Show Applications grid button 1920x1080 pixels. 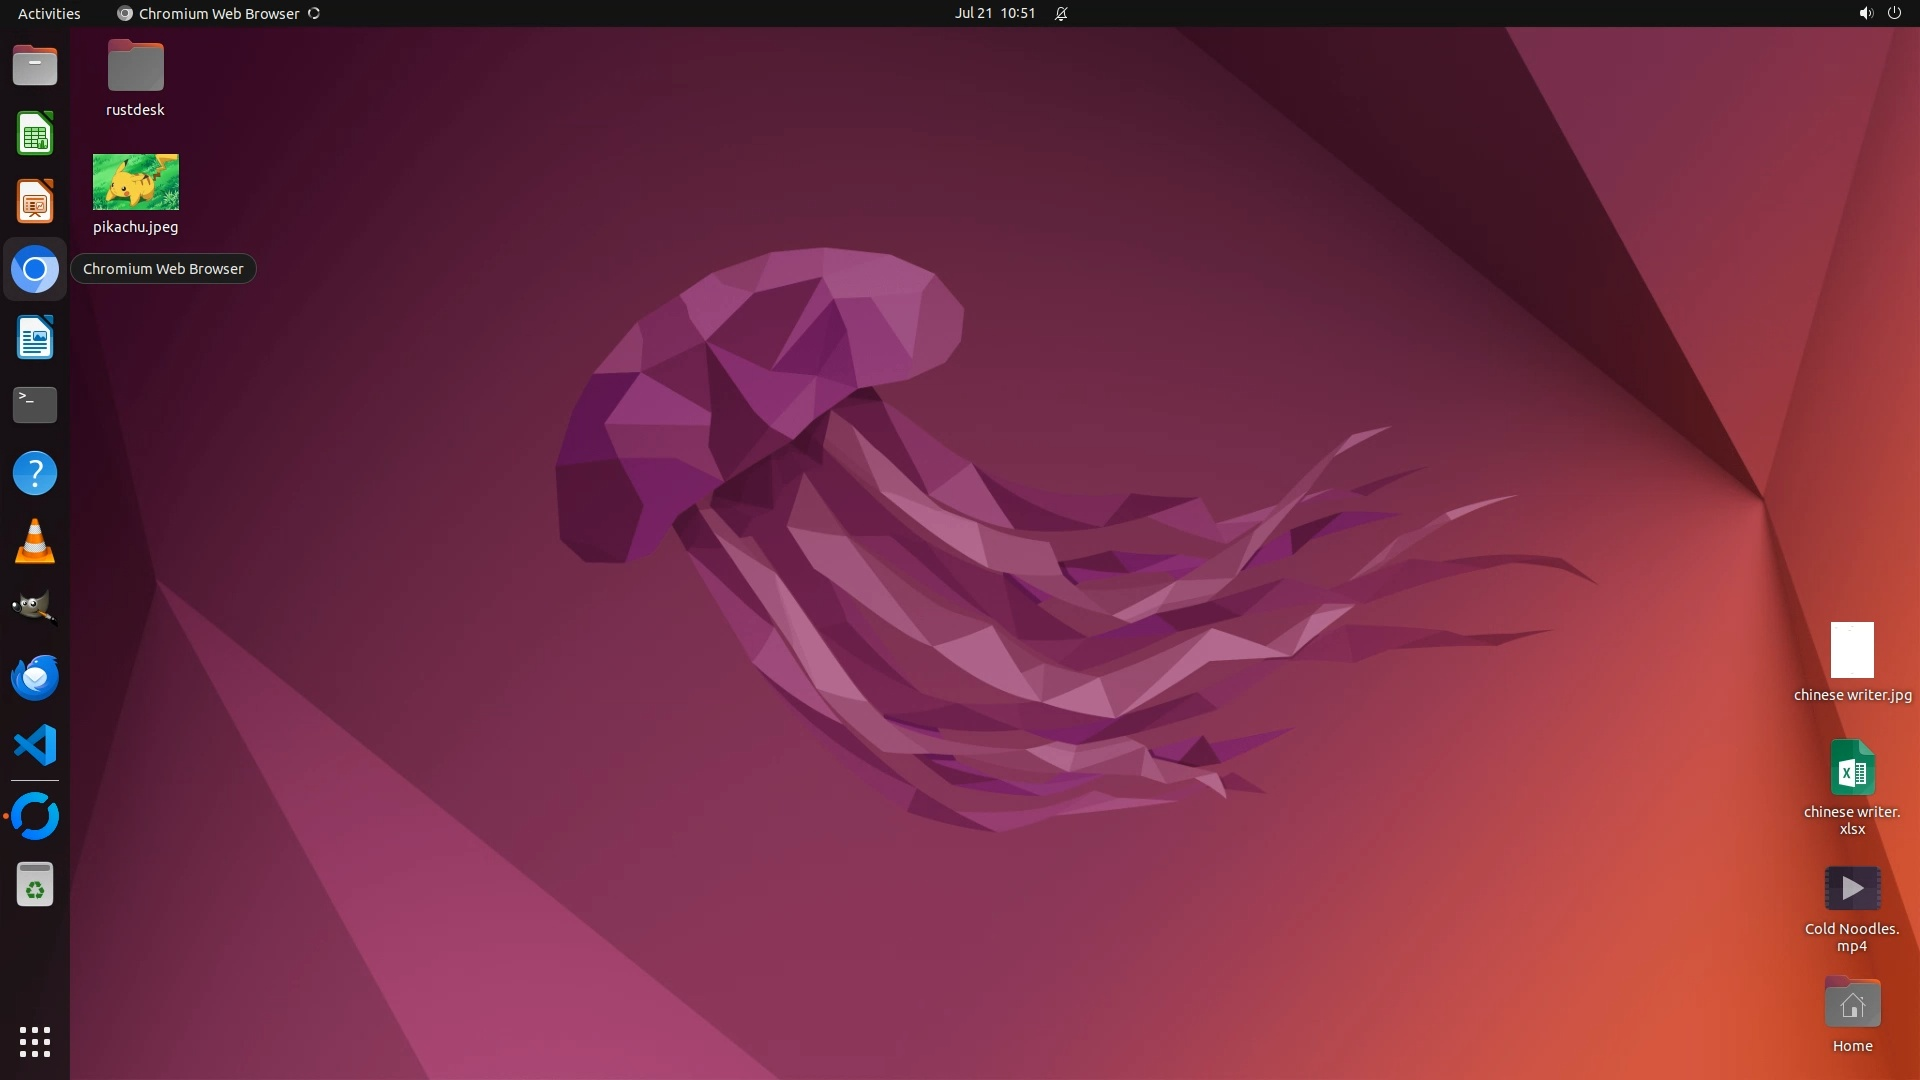[35, 1042]
